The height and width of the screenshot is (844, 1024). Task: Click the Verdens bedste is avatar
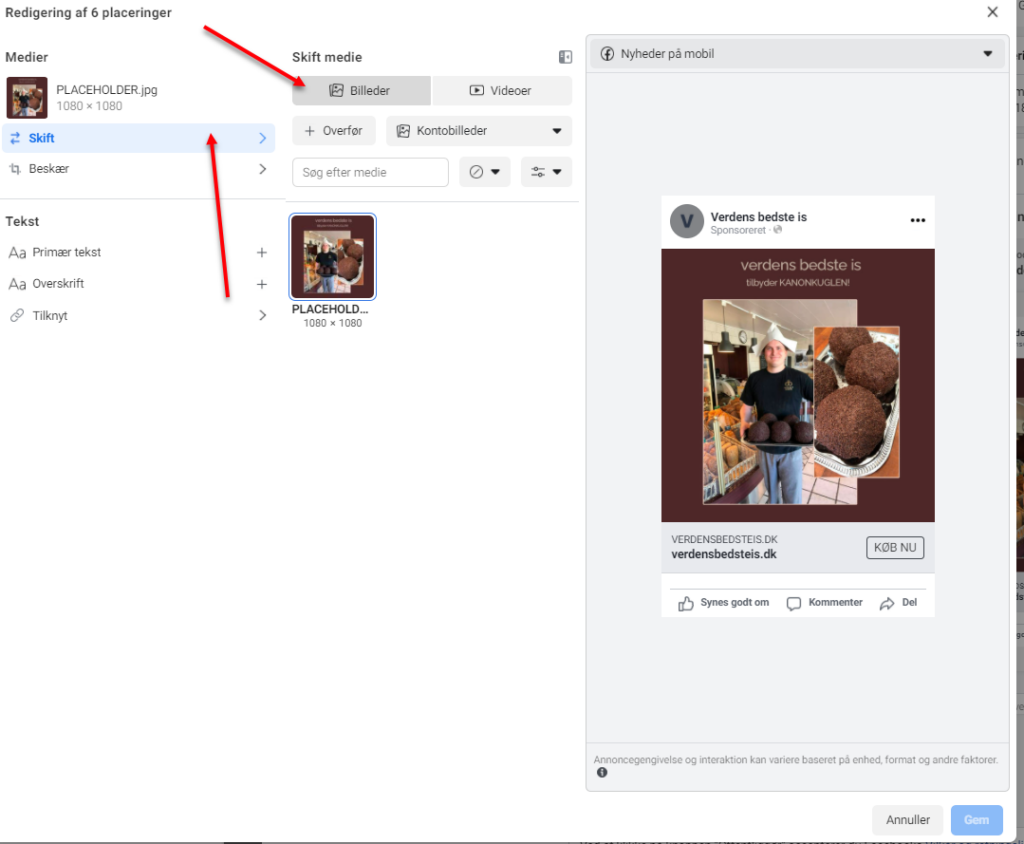(x=686, y=221)
